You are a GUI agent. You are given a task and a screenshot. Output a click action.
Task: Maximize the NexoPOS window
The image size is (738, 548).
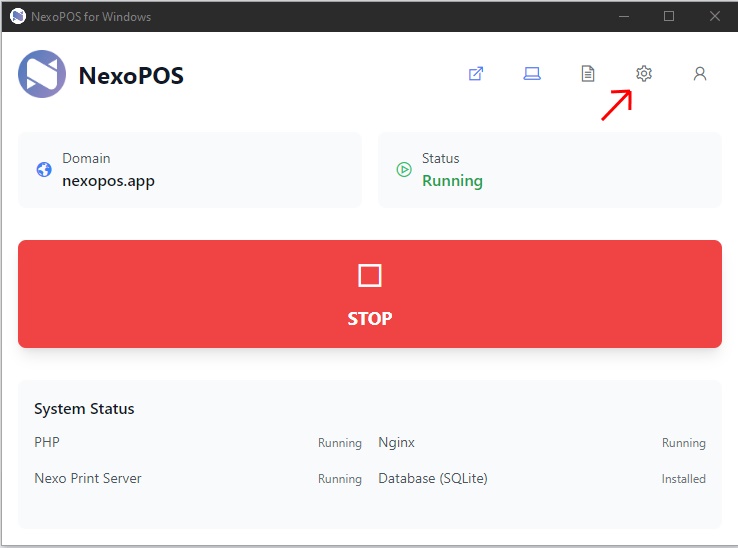click(669, 16)
